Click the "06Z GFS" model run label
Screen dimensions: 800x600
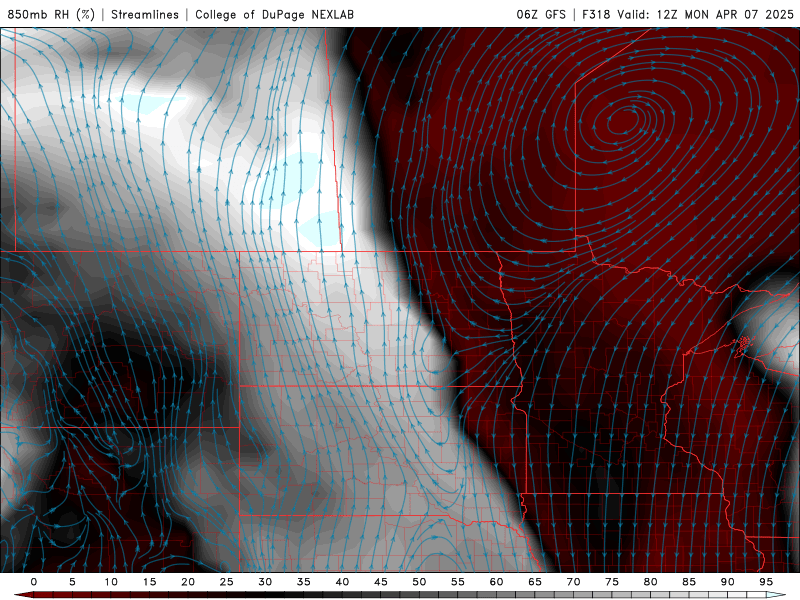[541, 14]
